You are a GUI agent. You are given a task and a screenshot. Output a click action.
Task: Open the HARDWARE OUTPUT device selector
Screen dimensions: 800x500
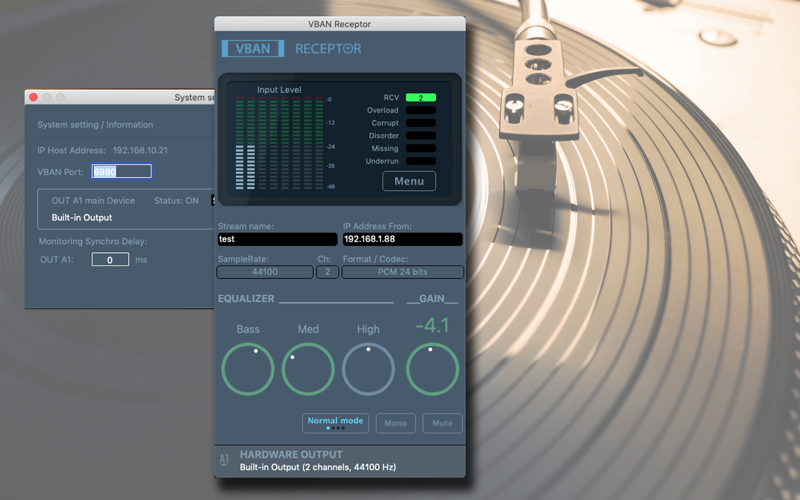pyautogui.click(x=340, y=461)
